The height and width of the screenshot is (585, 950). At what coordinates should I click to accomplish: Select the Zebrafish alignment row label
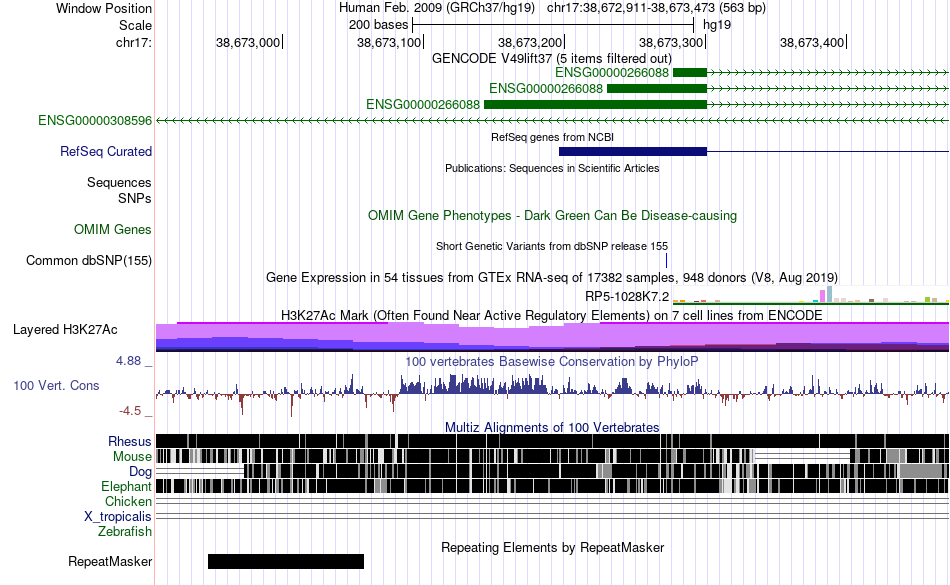click(125, 532)
